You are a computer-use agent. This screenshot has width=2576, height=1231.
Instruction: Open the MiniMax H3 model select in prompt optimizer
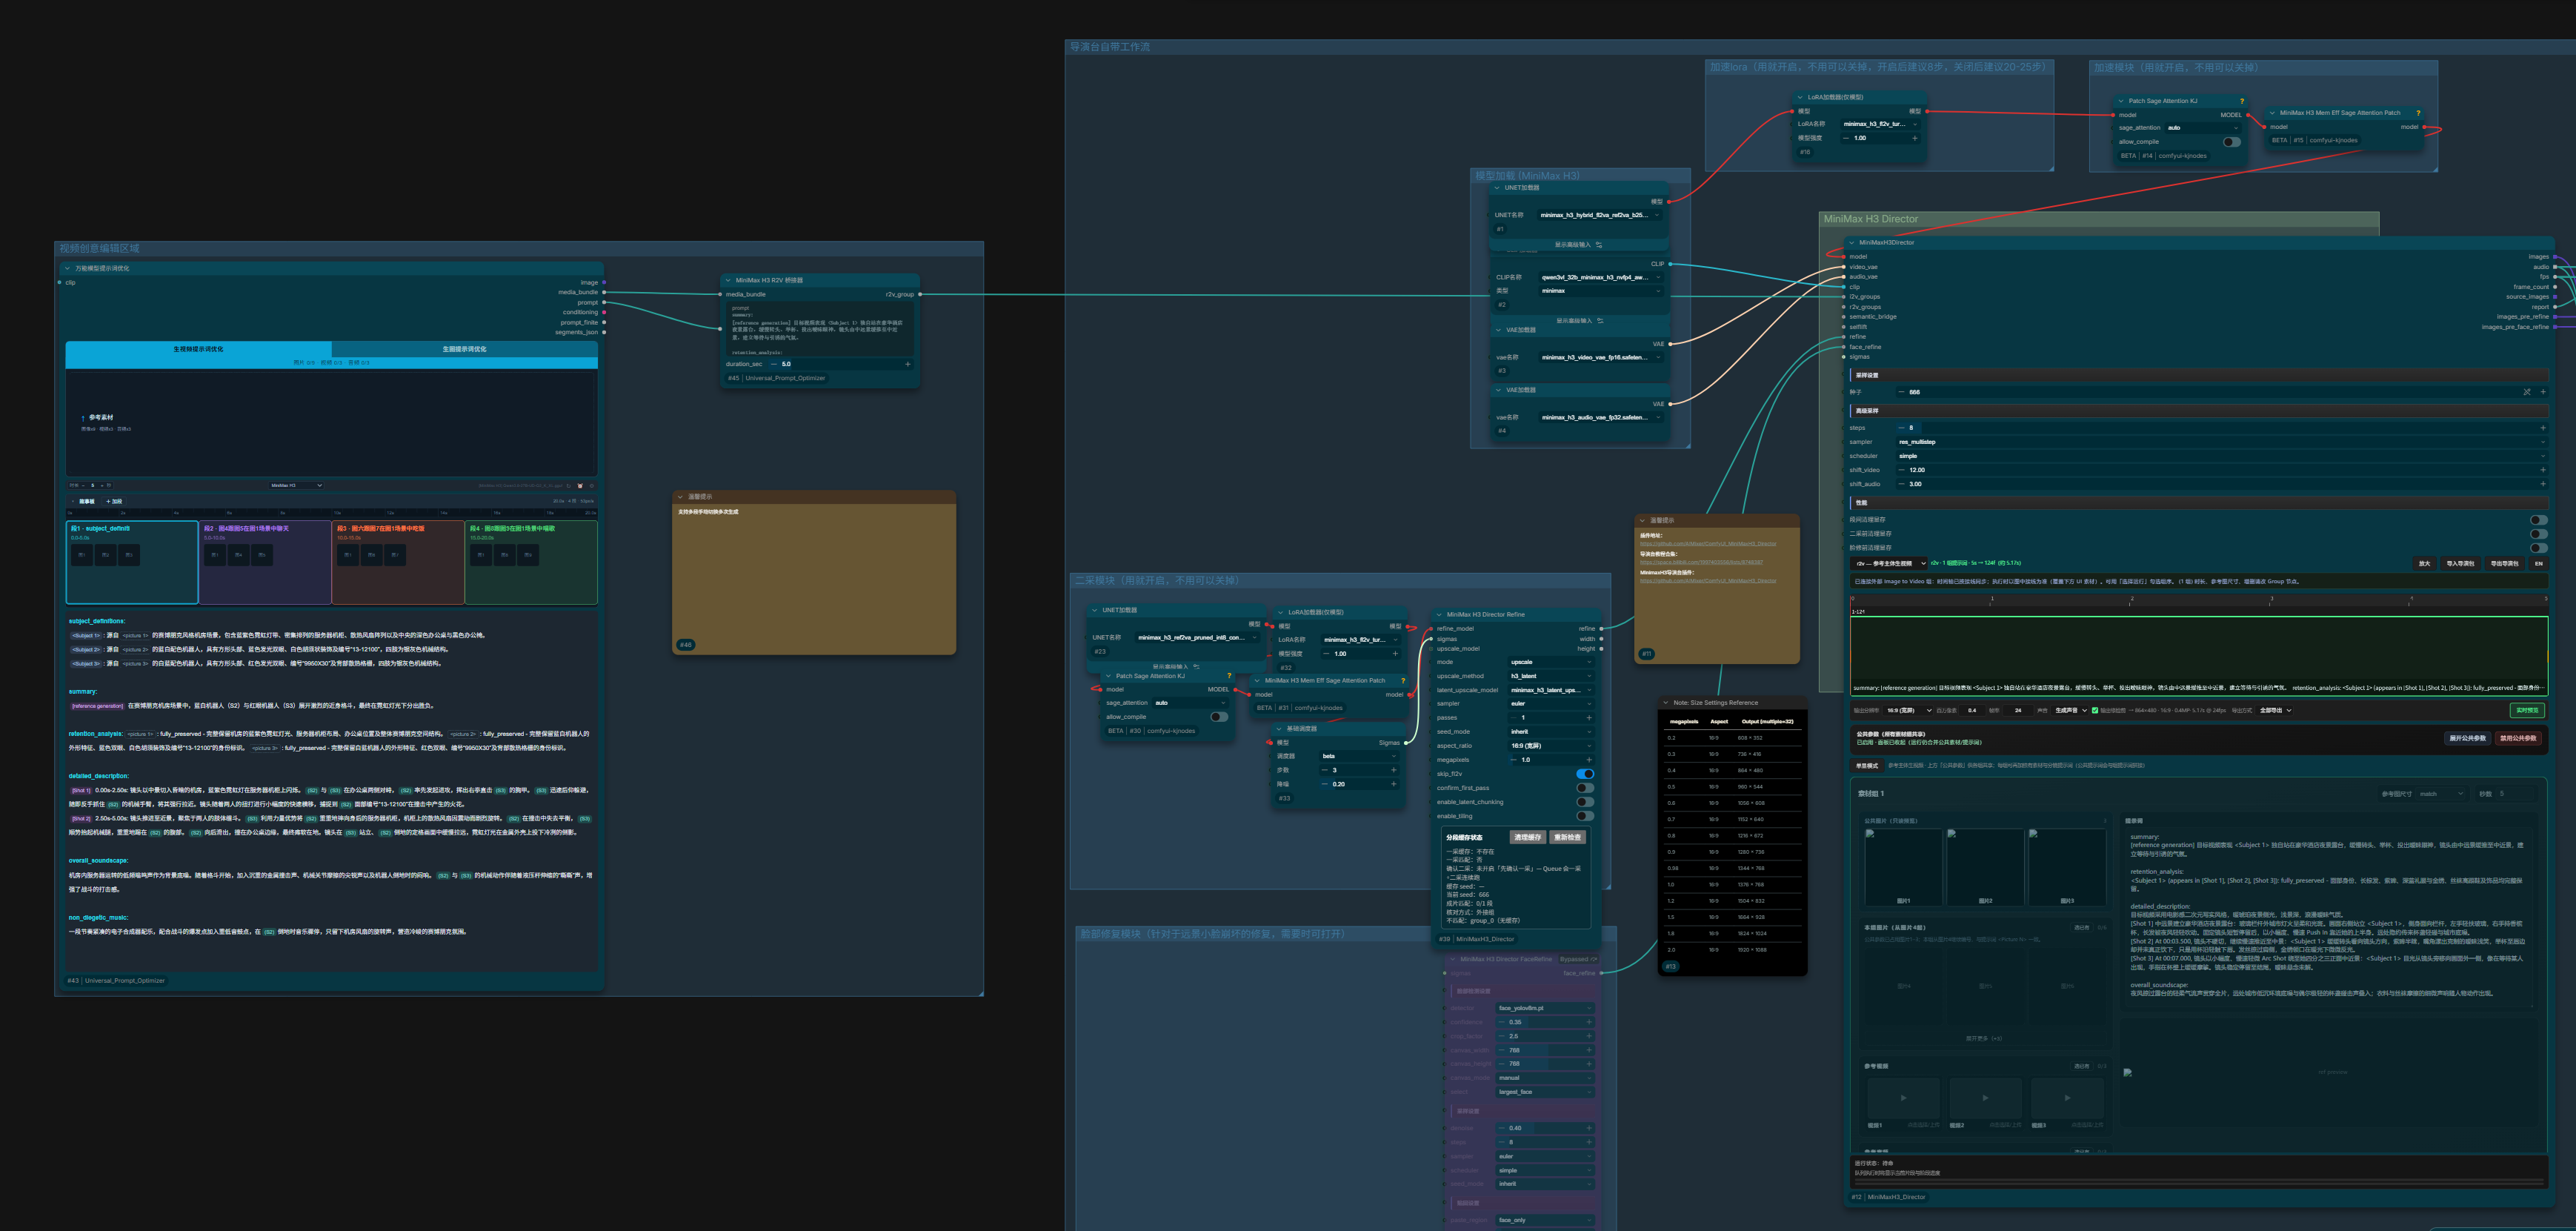pyautogui.click(x=297, y=486)
